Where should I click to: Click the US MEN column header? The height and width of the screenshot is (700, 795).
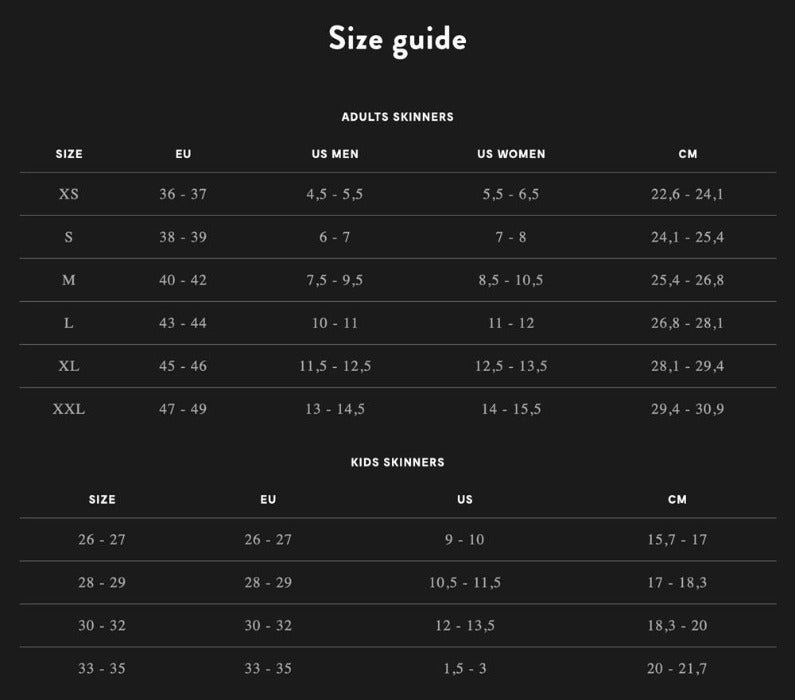pos(335,154)
